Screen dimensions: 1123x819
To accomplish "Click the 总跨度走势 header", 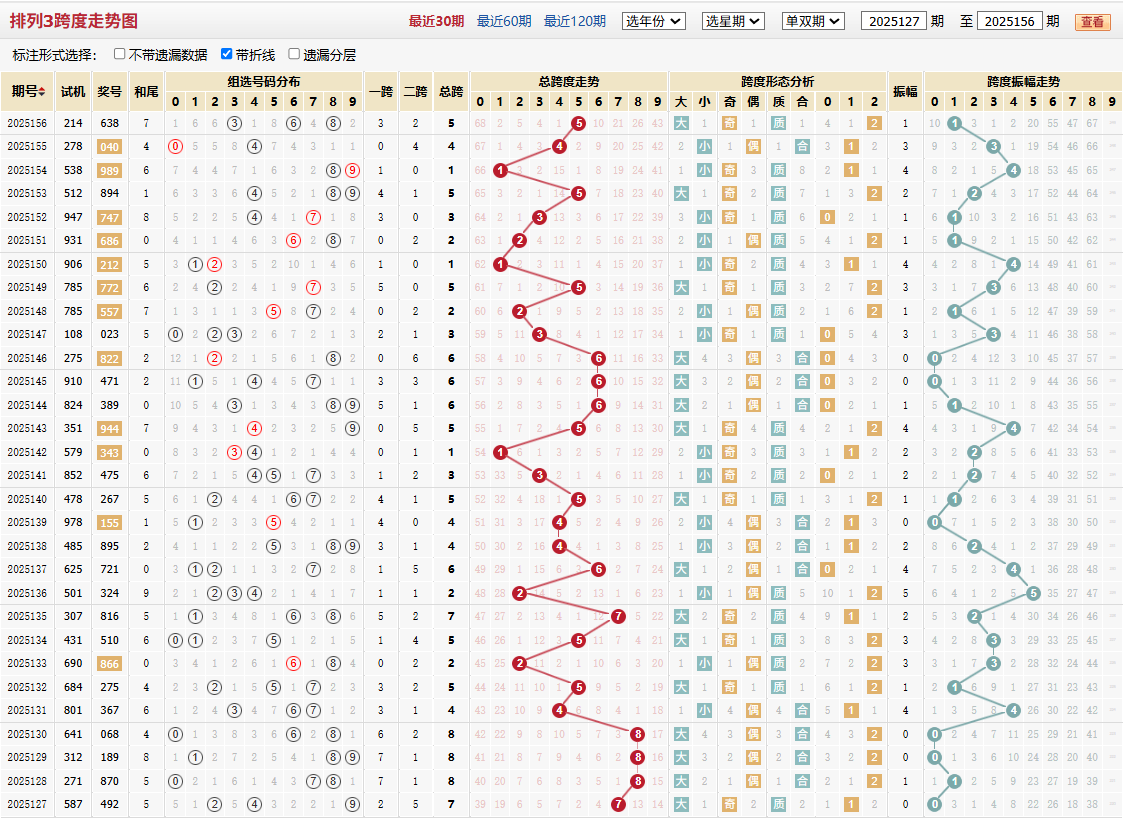I will [x=569, y=82].
